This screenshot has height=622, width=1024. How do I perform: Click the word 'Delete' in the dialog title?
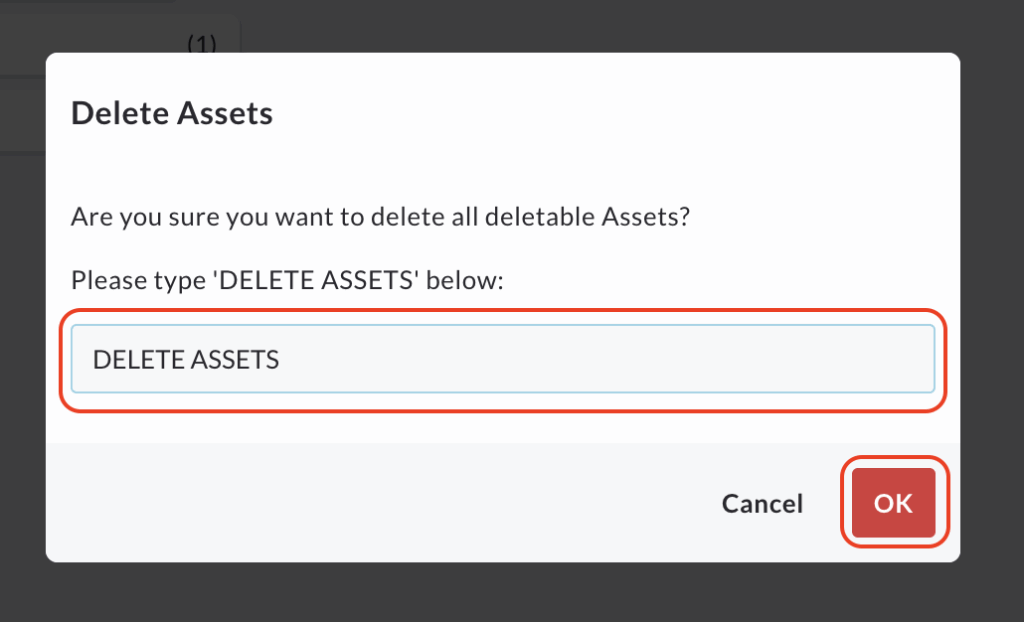click(x=120, y=113)
